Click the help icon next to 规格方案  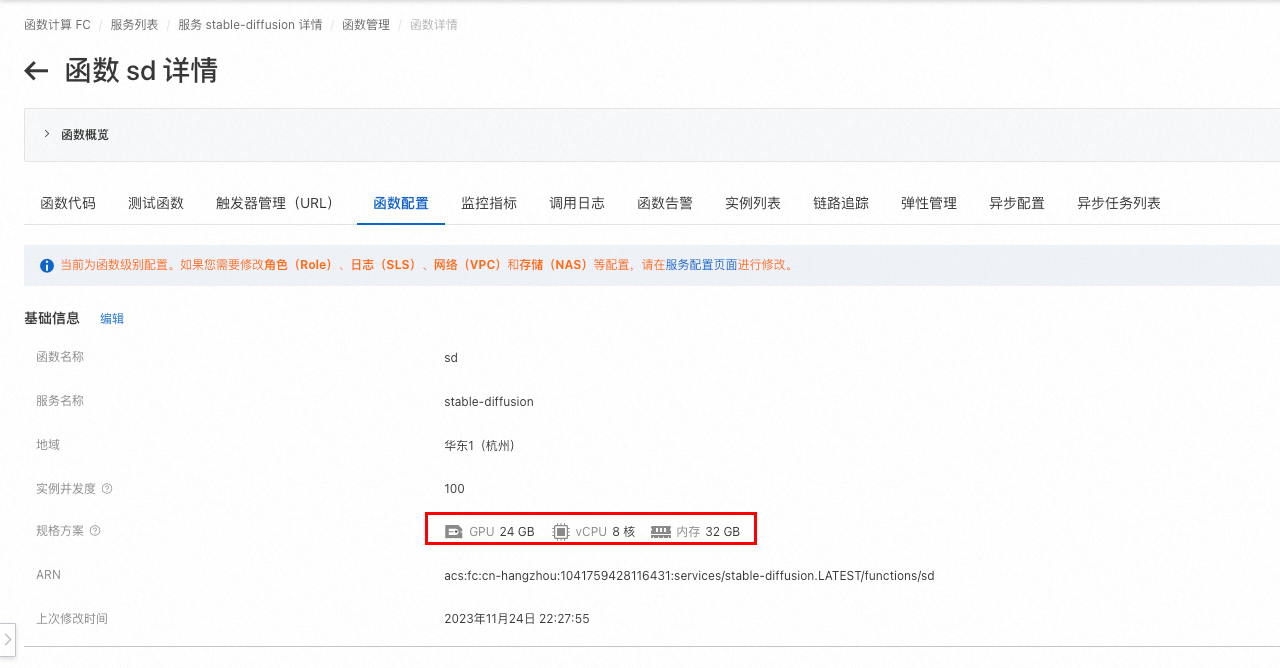[x=95, y=531]
